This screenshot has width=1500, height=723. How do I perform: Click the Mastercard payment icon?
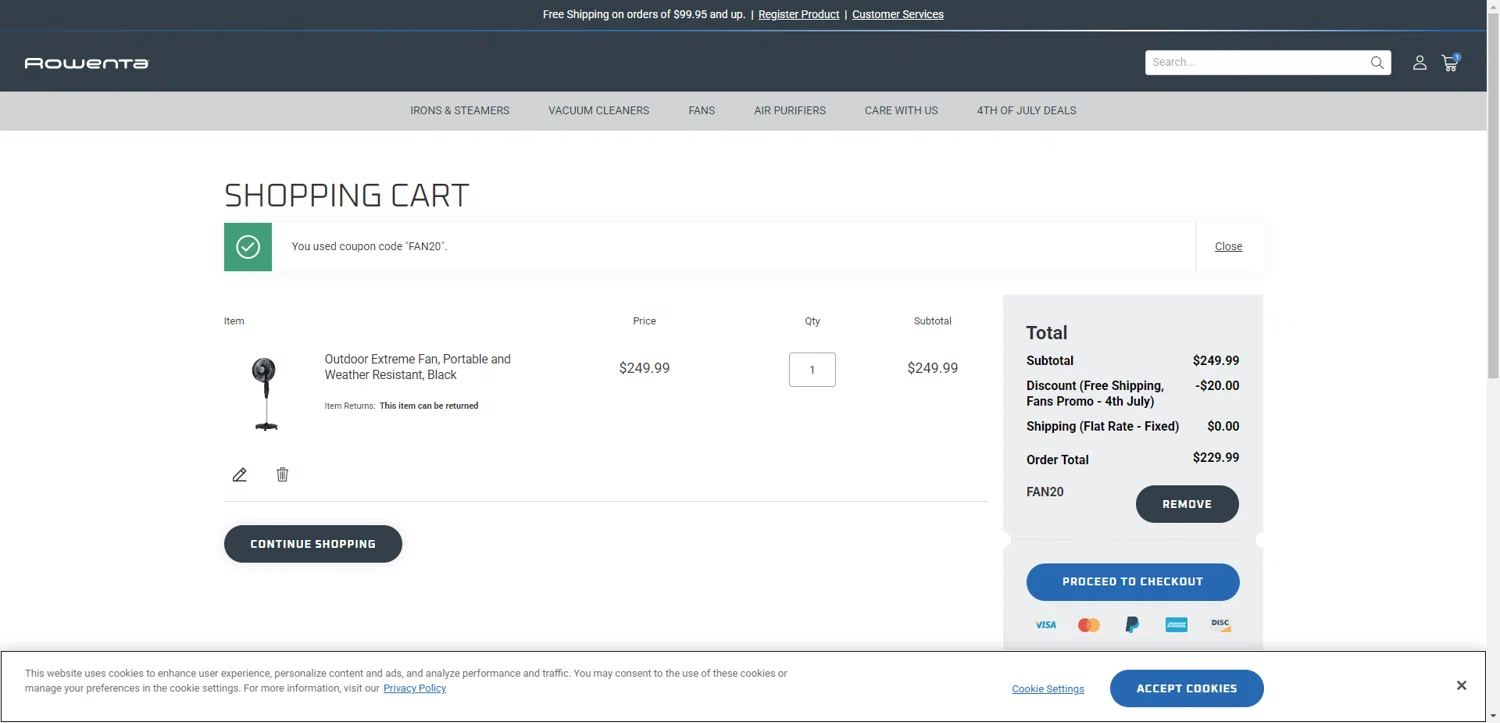point(1089,625)
